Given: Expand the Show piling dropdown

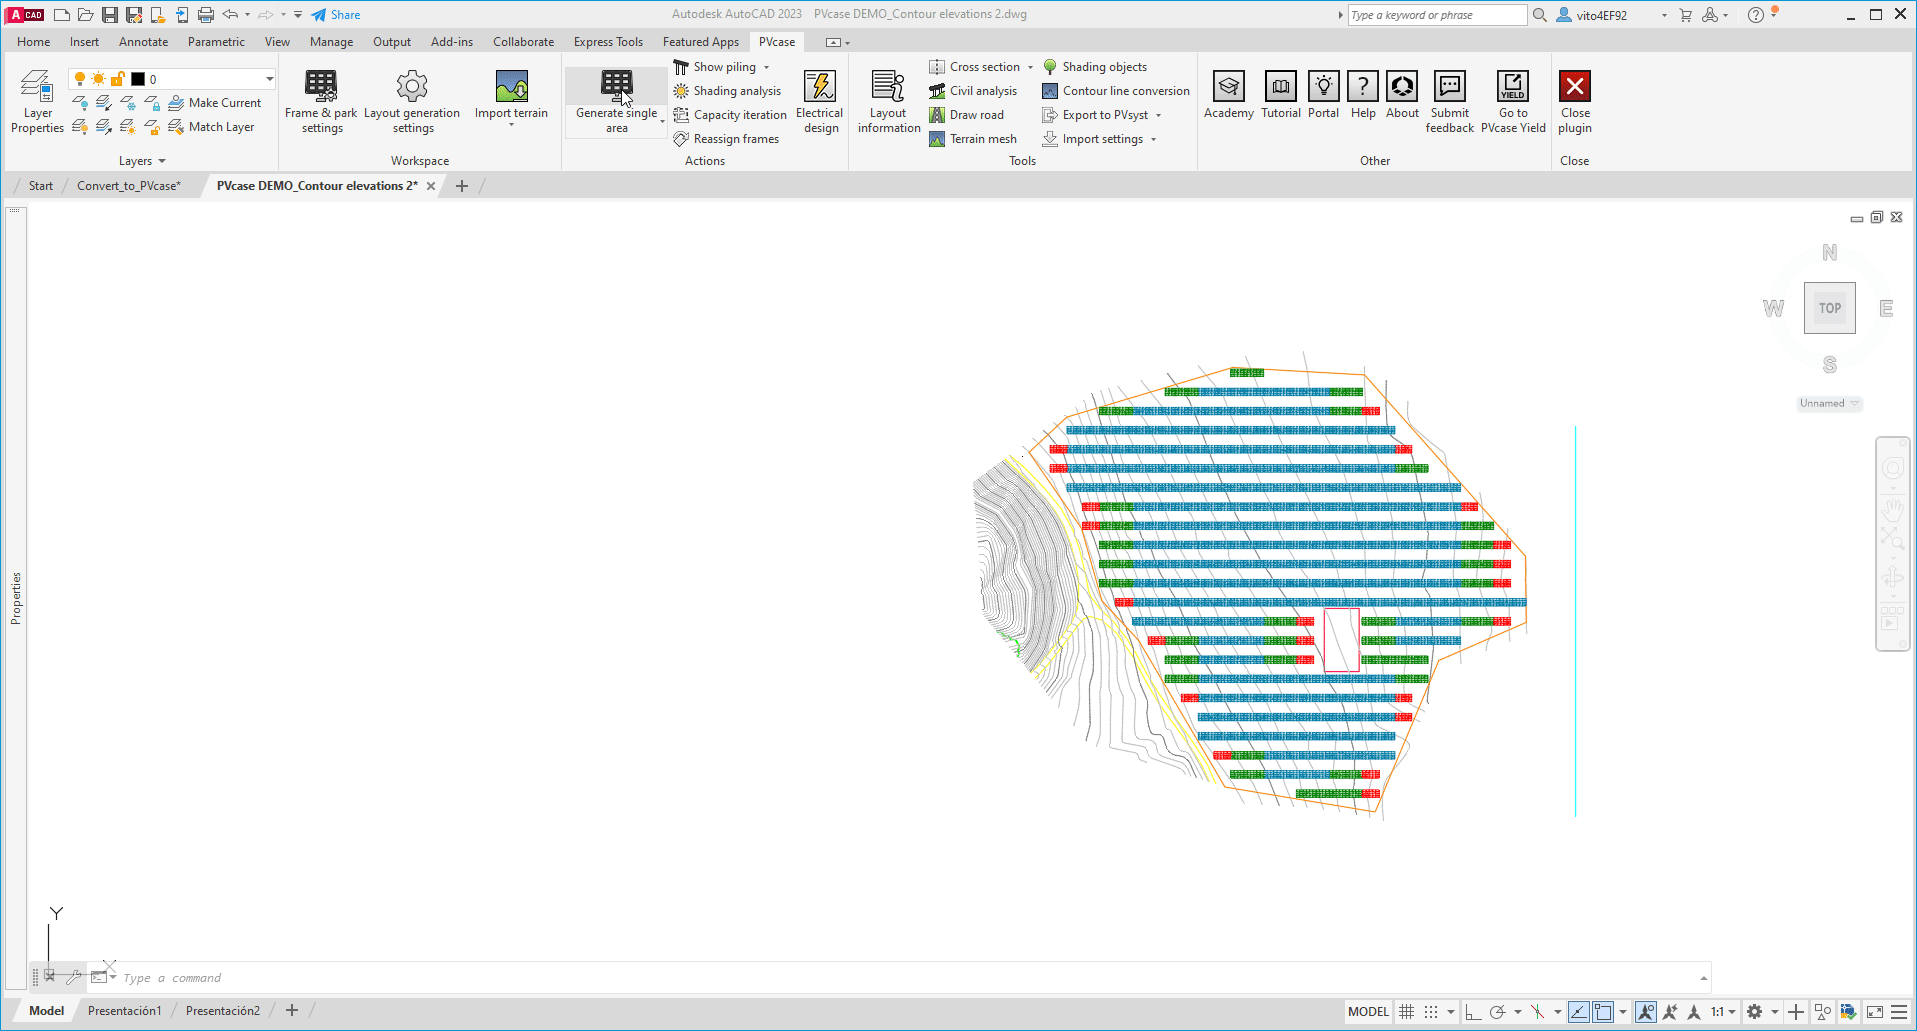Looking at the screenshot, I should (765, 66).
